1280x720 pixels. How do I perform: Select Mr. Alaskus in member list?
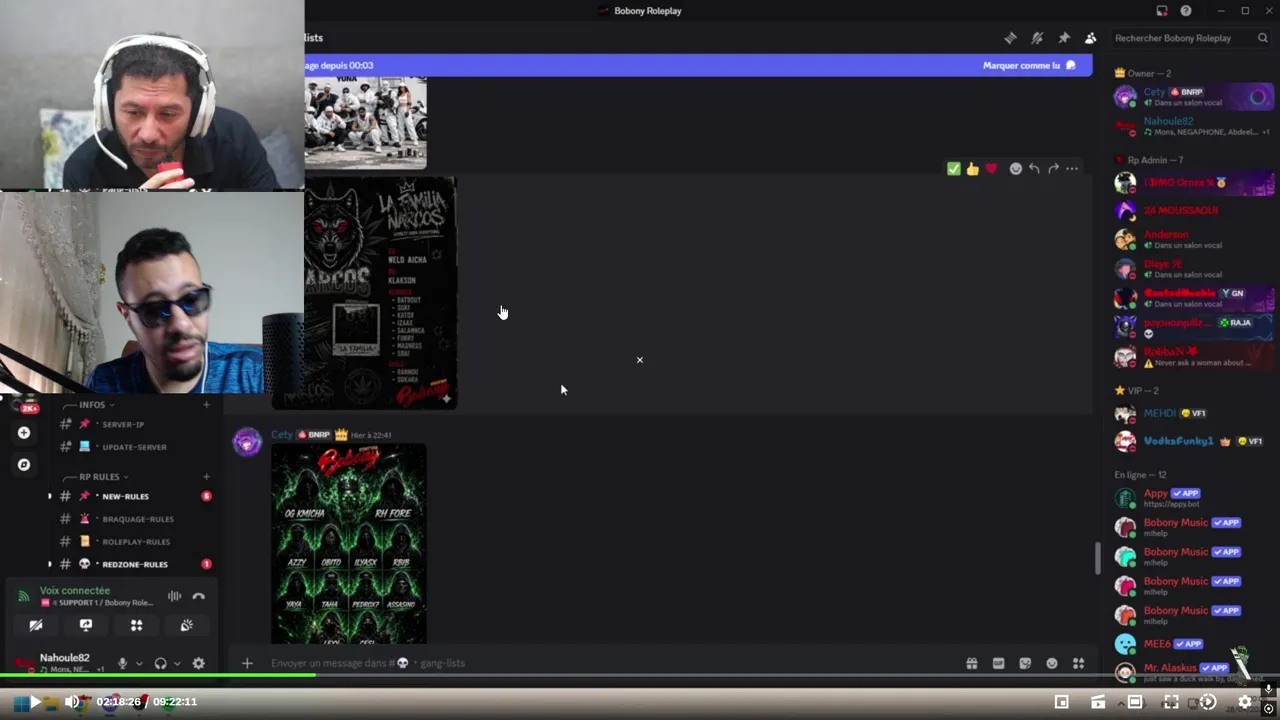pyautogui.click(x=1193, y=671)
